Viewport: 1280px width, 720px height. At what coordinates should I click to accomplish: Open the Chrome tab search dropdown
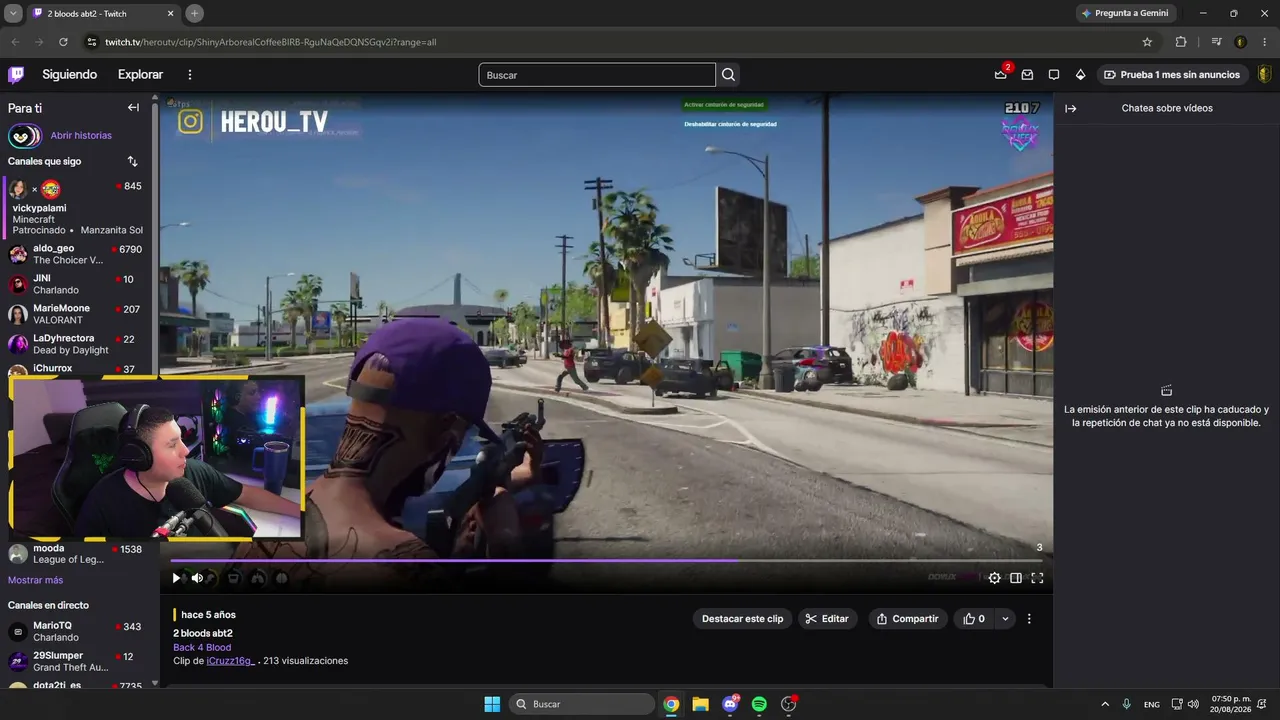click(13, 13)
